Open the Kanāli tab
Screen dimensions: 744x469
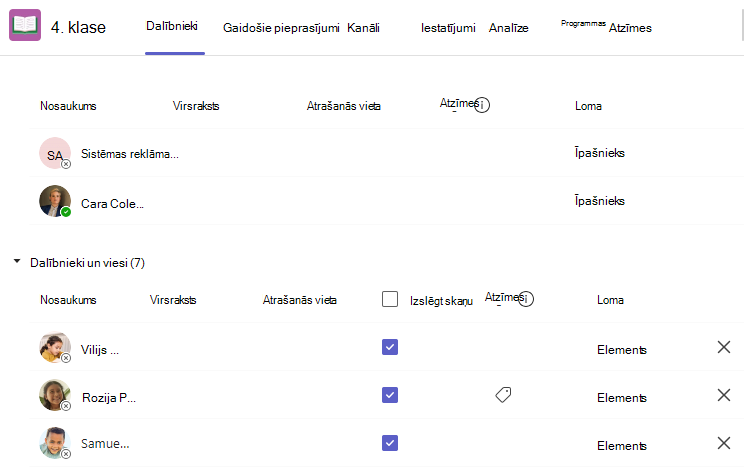(x=363, y=28)
